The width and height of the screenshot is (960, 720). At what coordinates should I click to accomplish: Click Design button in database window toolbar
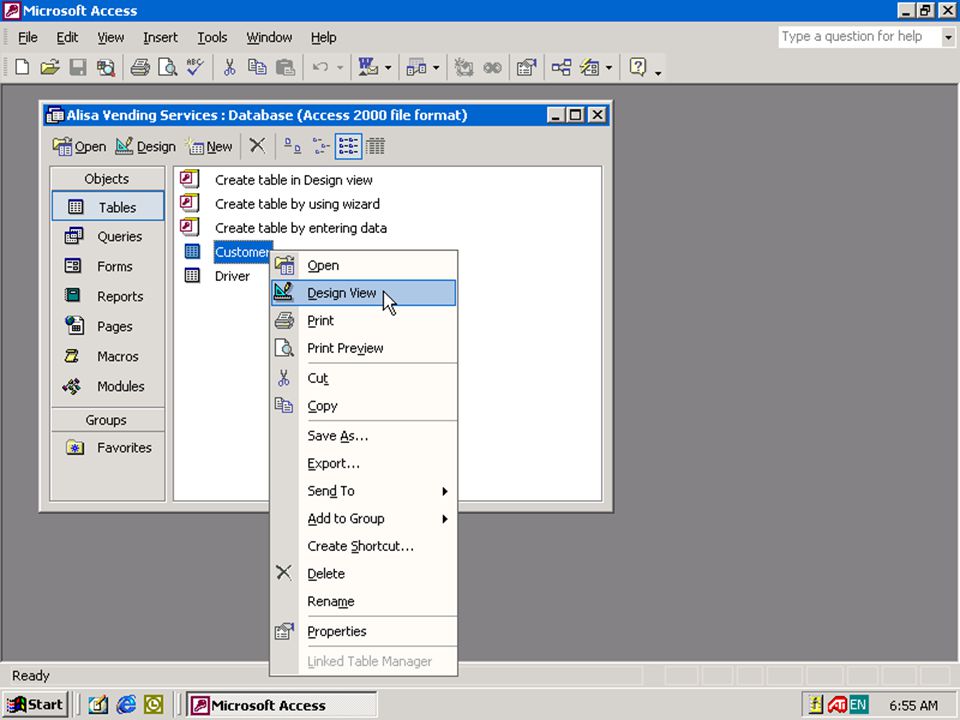[146, 146]
